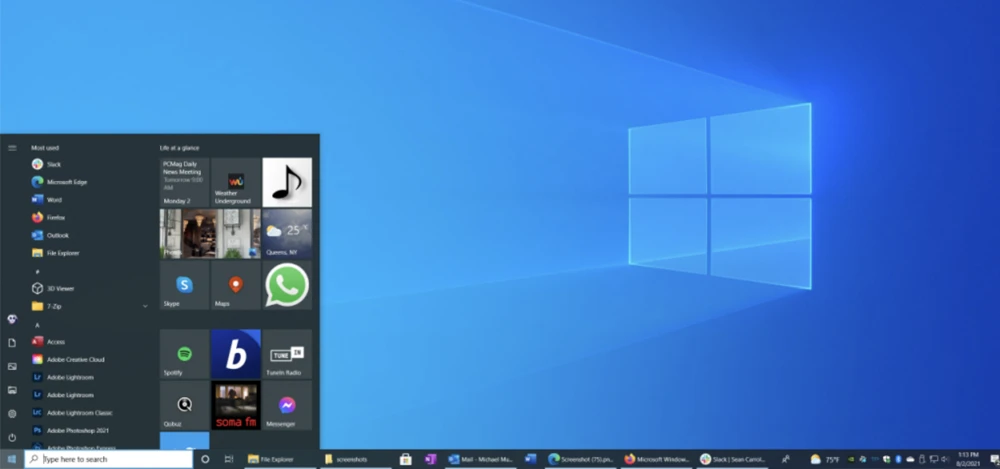Switch to the 'screenshots' folder taskbar window
Image resolution: width=1000 pixels, height=469 pixels.
point(355,459)
